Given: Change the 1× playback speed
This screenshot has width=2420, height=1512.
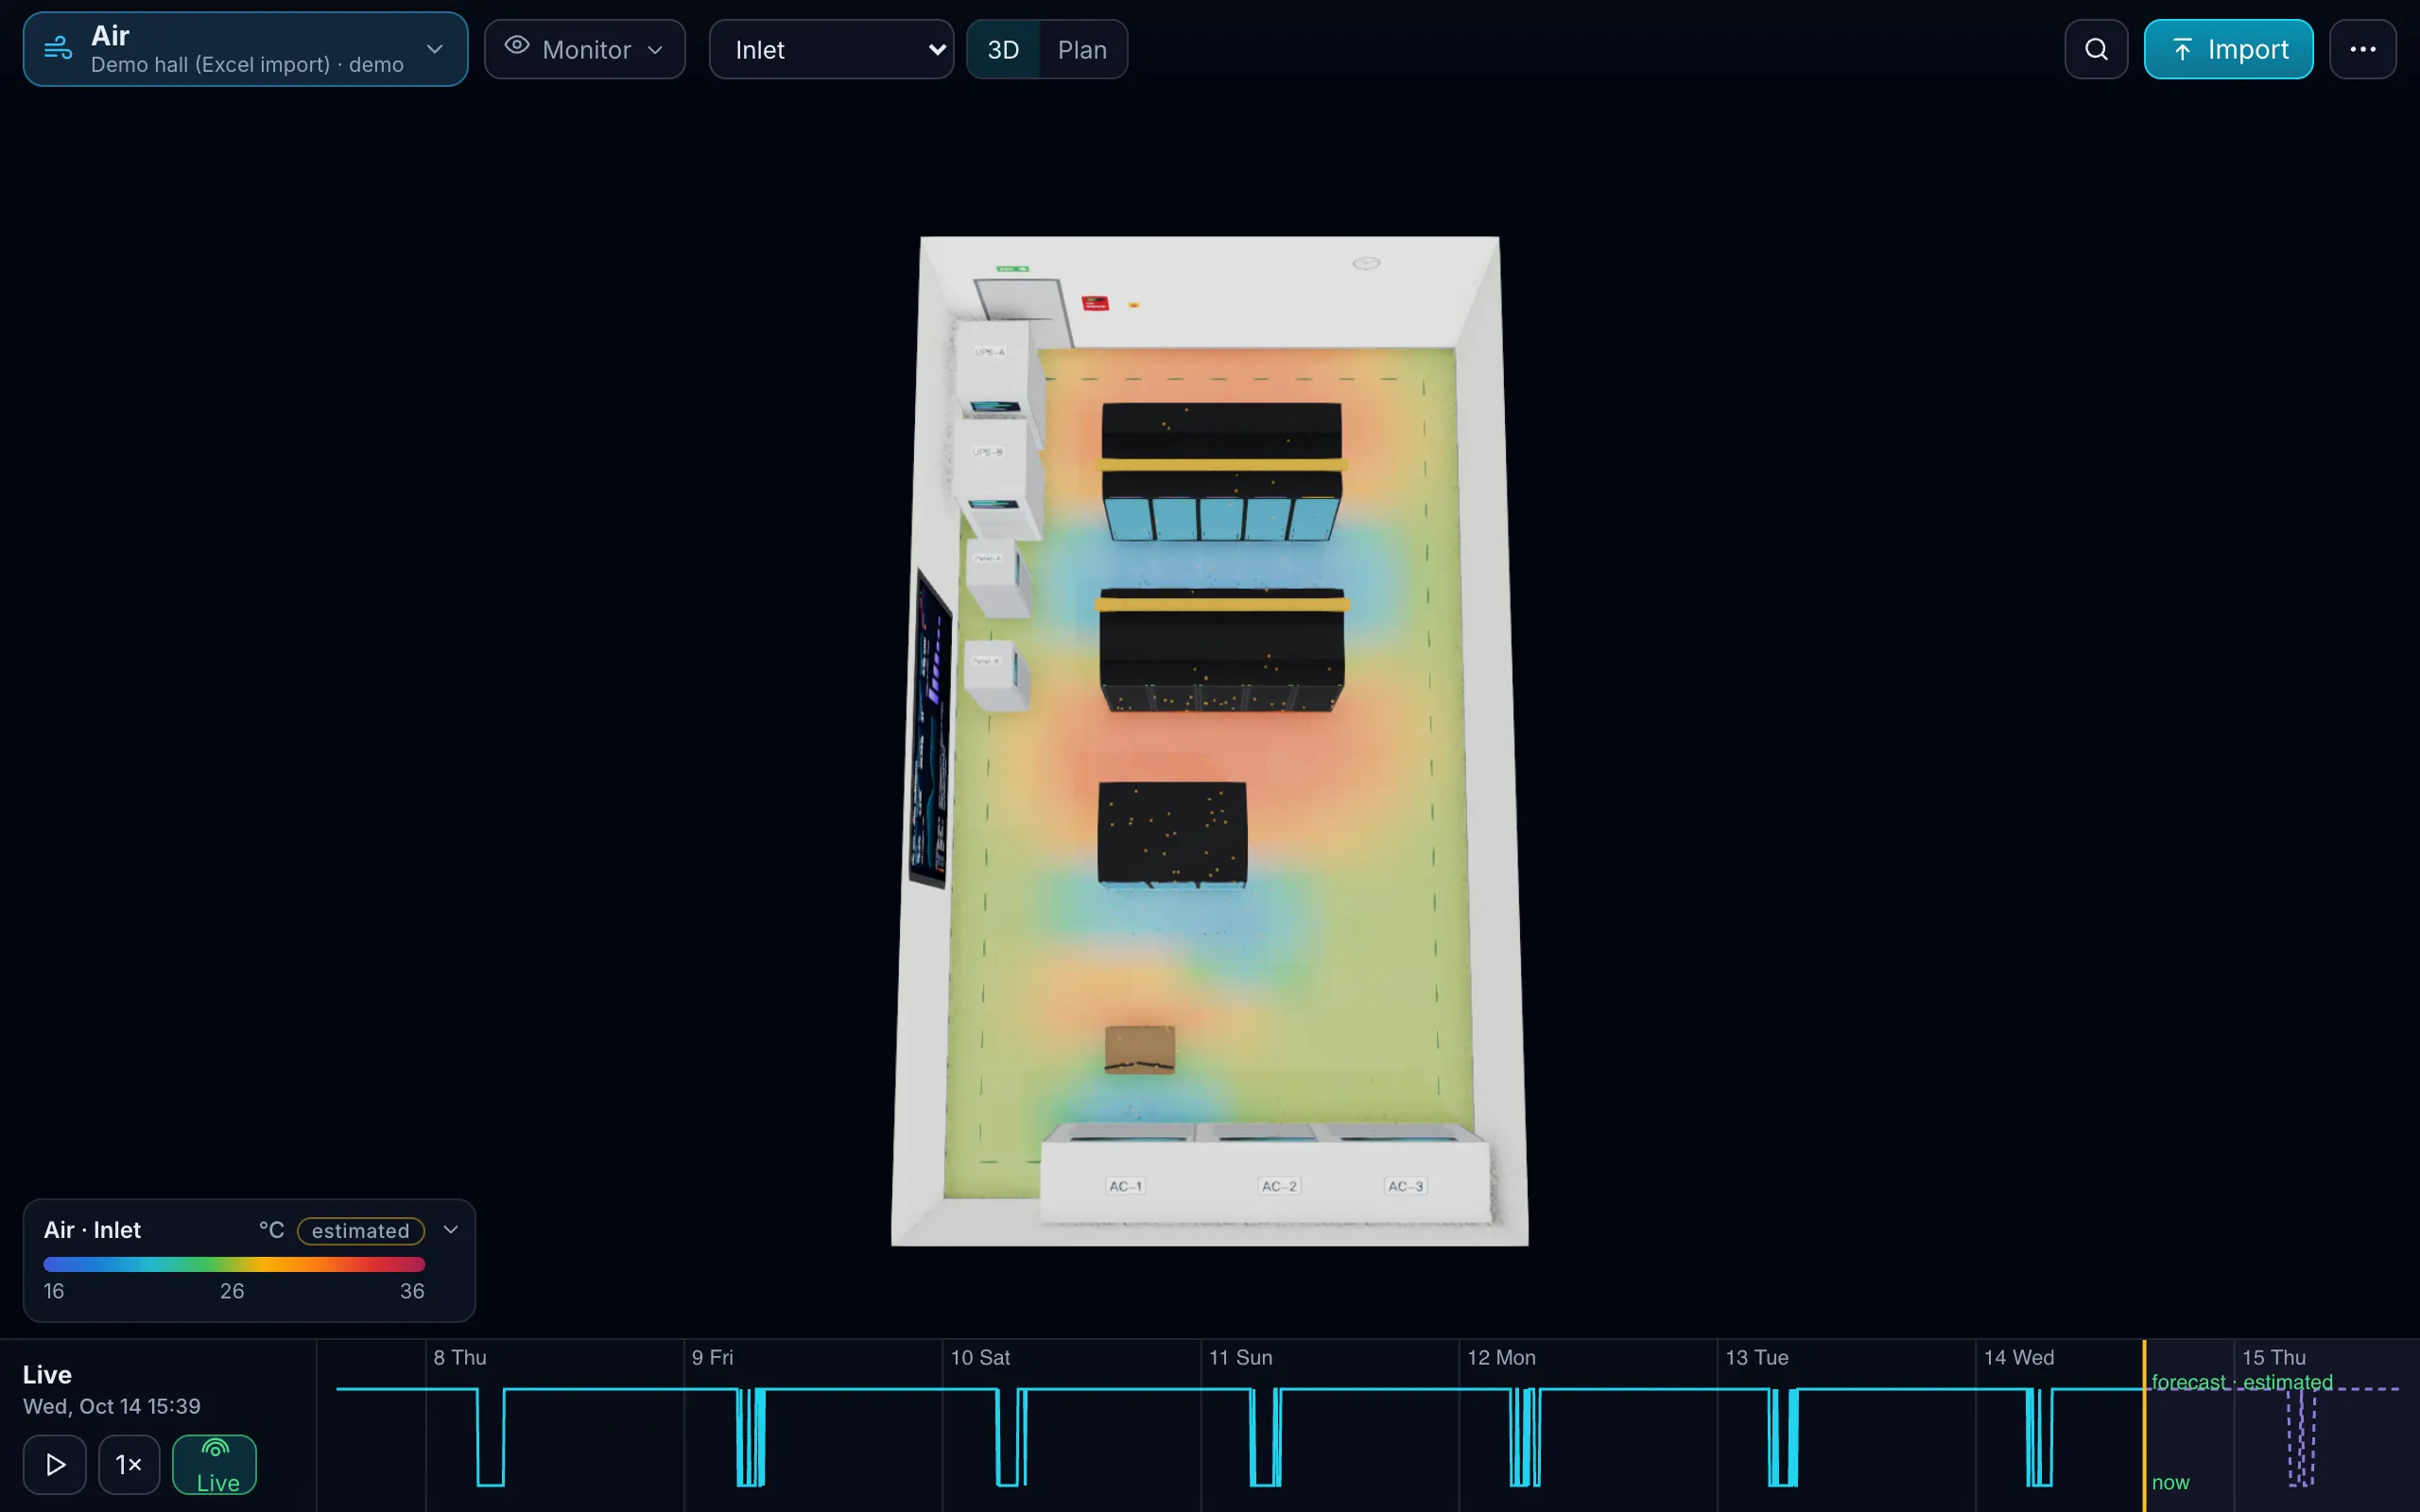Looking at the screenshot, I should (x=129, y=1464).
